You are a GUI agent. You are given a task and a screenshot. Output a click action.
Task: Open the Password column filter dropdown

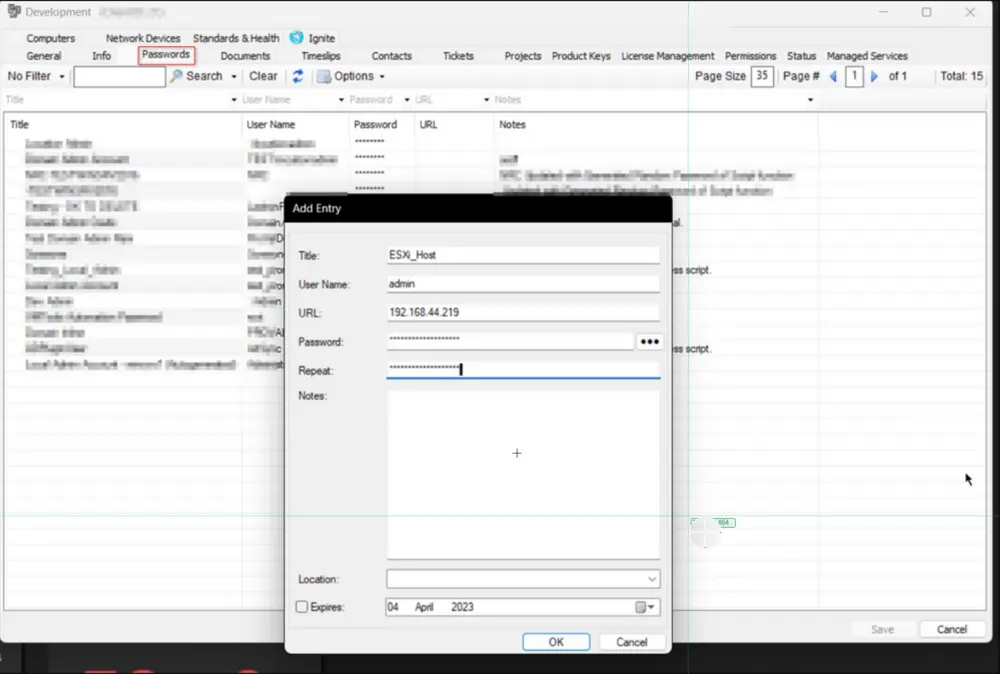click(x=407, y=100)
